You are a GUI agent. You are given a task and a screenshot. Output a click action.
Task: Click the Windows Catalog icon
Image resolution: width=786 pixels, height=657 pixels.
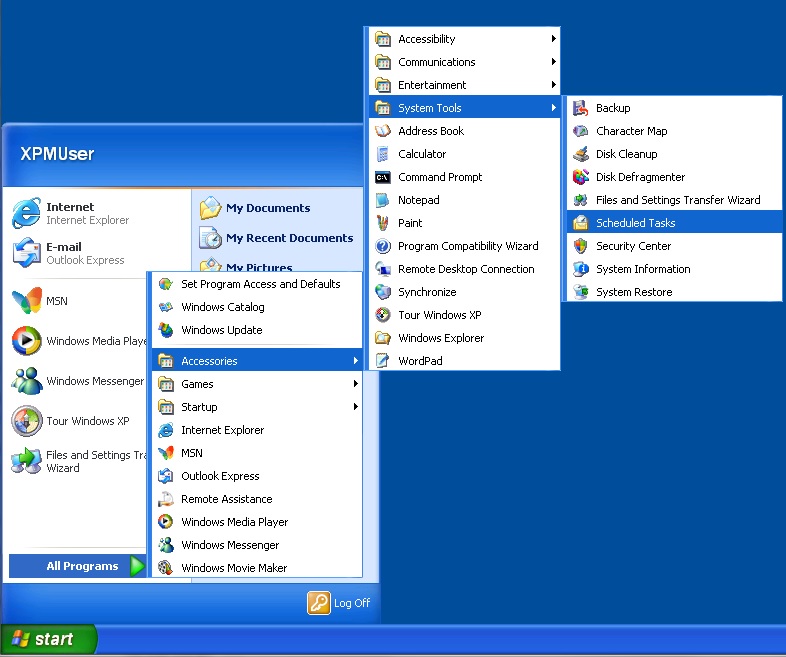(x=166, y=307)
